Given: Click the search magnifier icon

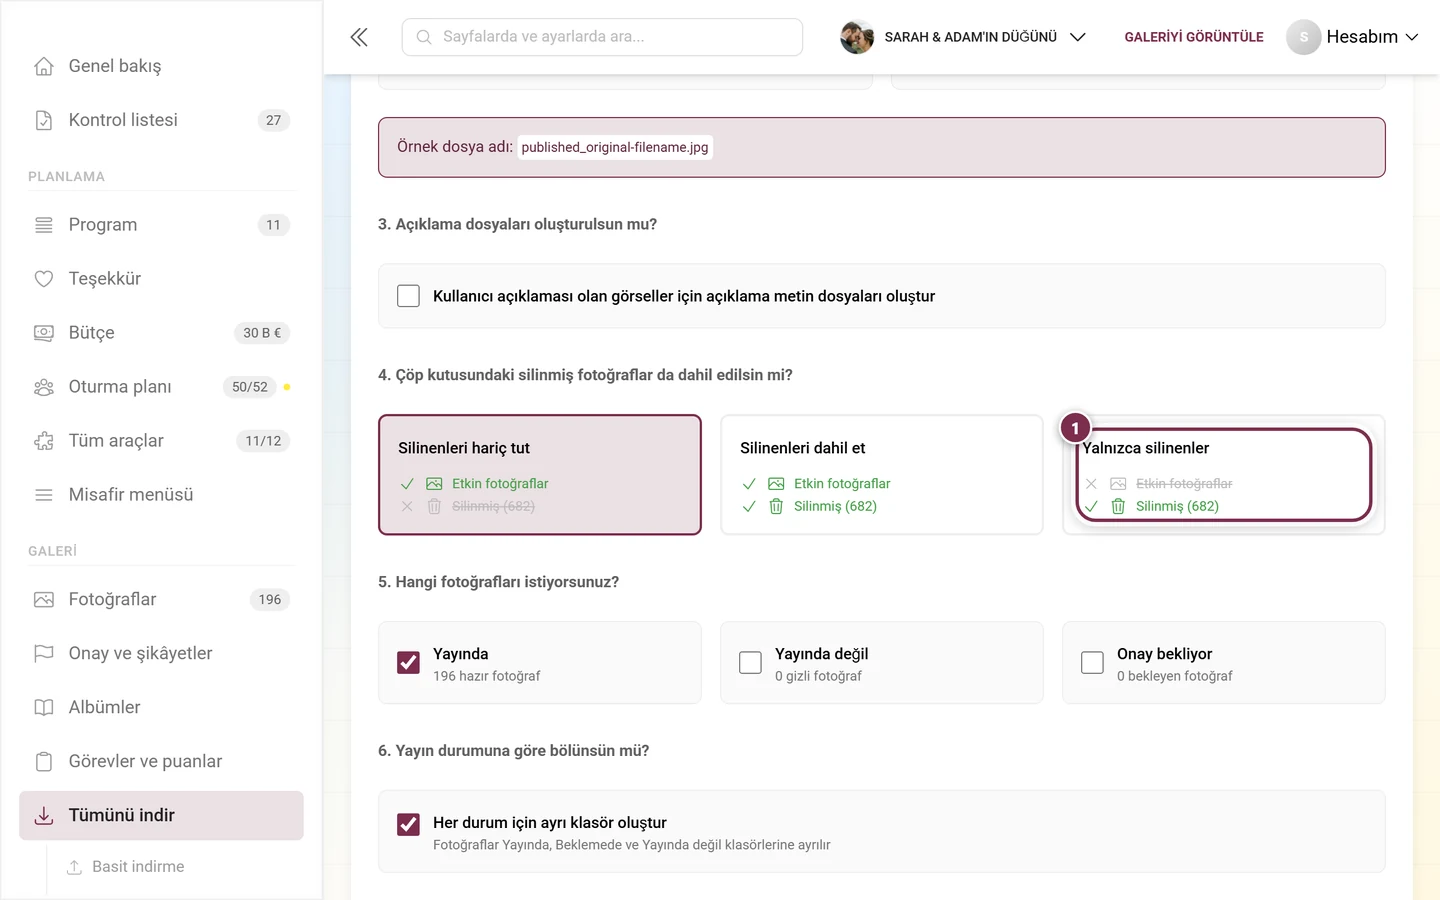Looking at the screenshot, I should click(x=424, y=37).
